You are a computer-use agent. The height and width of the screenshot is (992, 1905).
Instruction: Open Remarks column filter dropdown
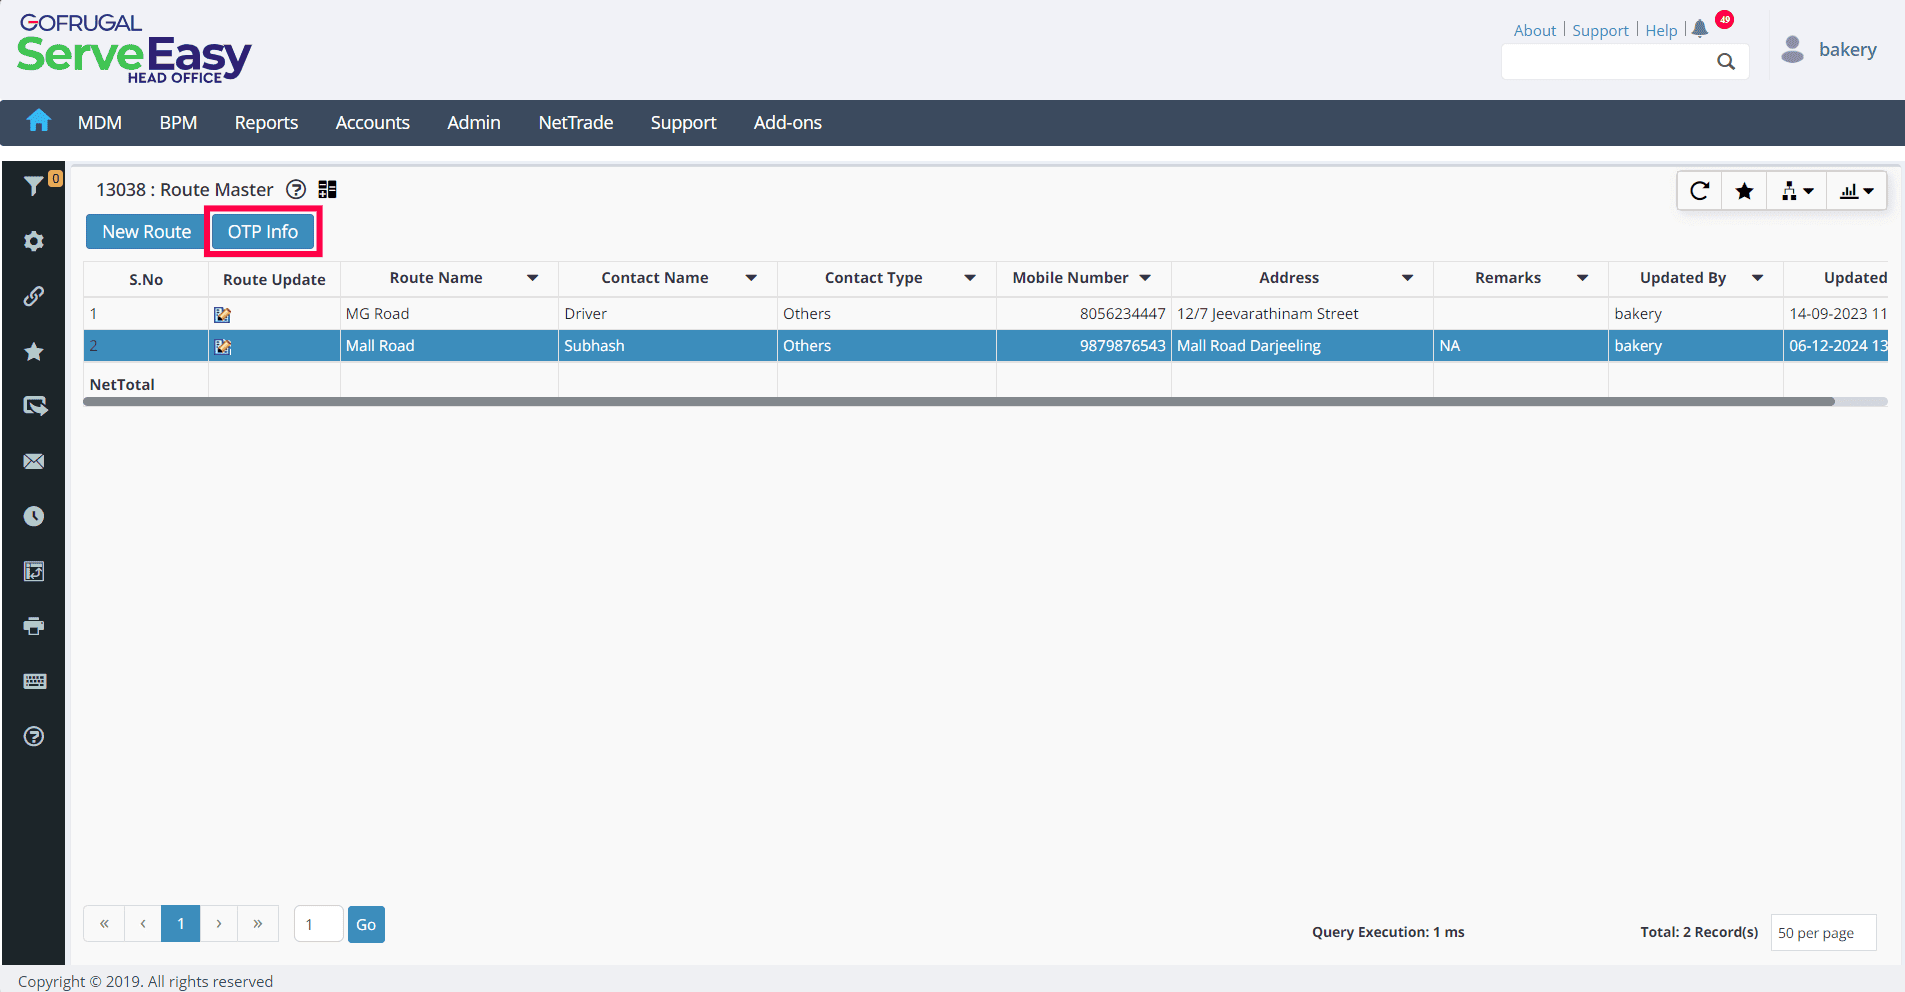1583,278
